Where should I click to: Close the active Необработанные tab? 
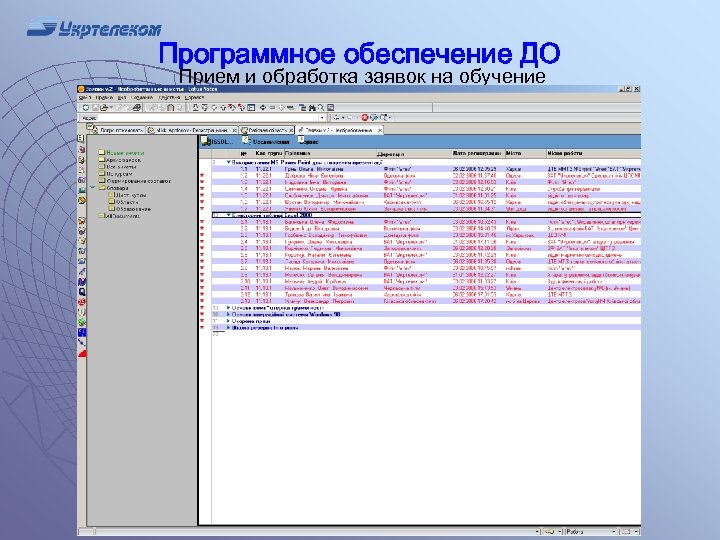380,130
